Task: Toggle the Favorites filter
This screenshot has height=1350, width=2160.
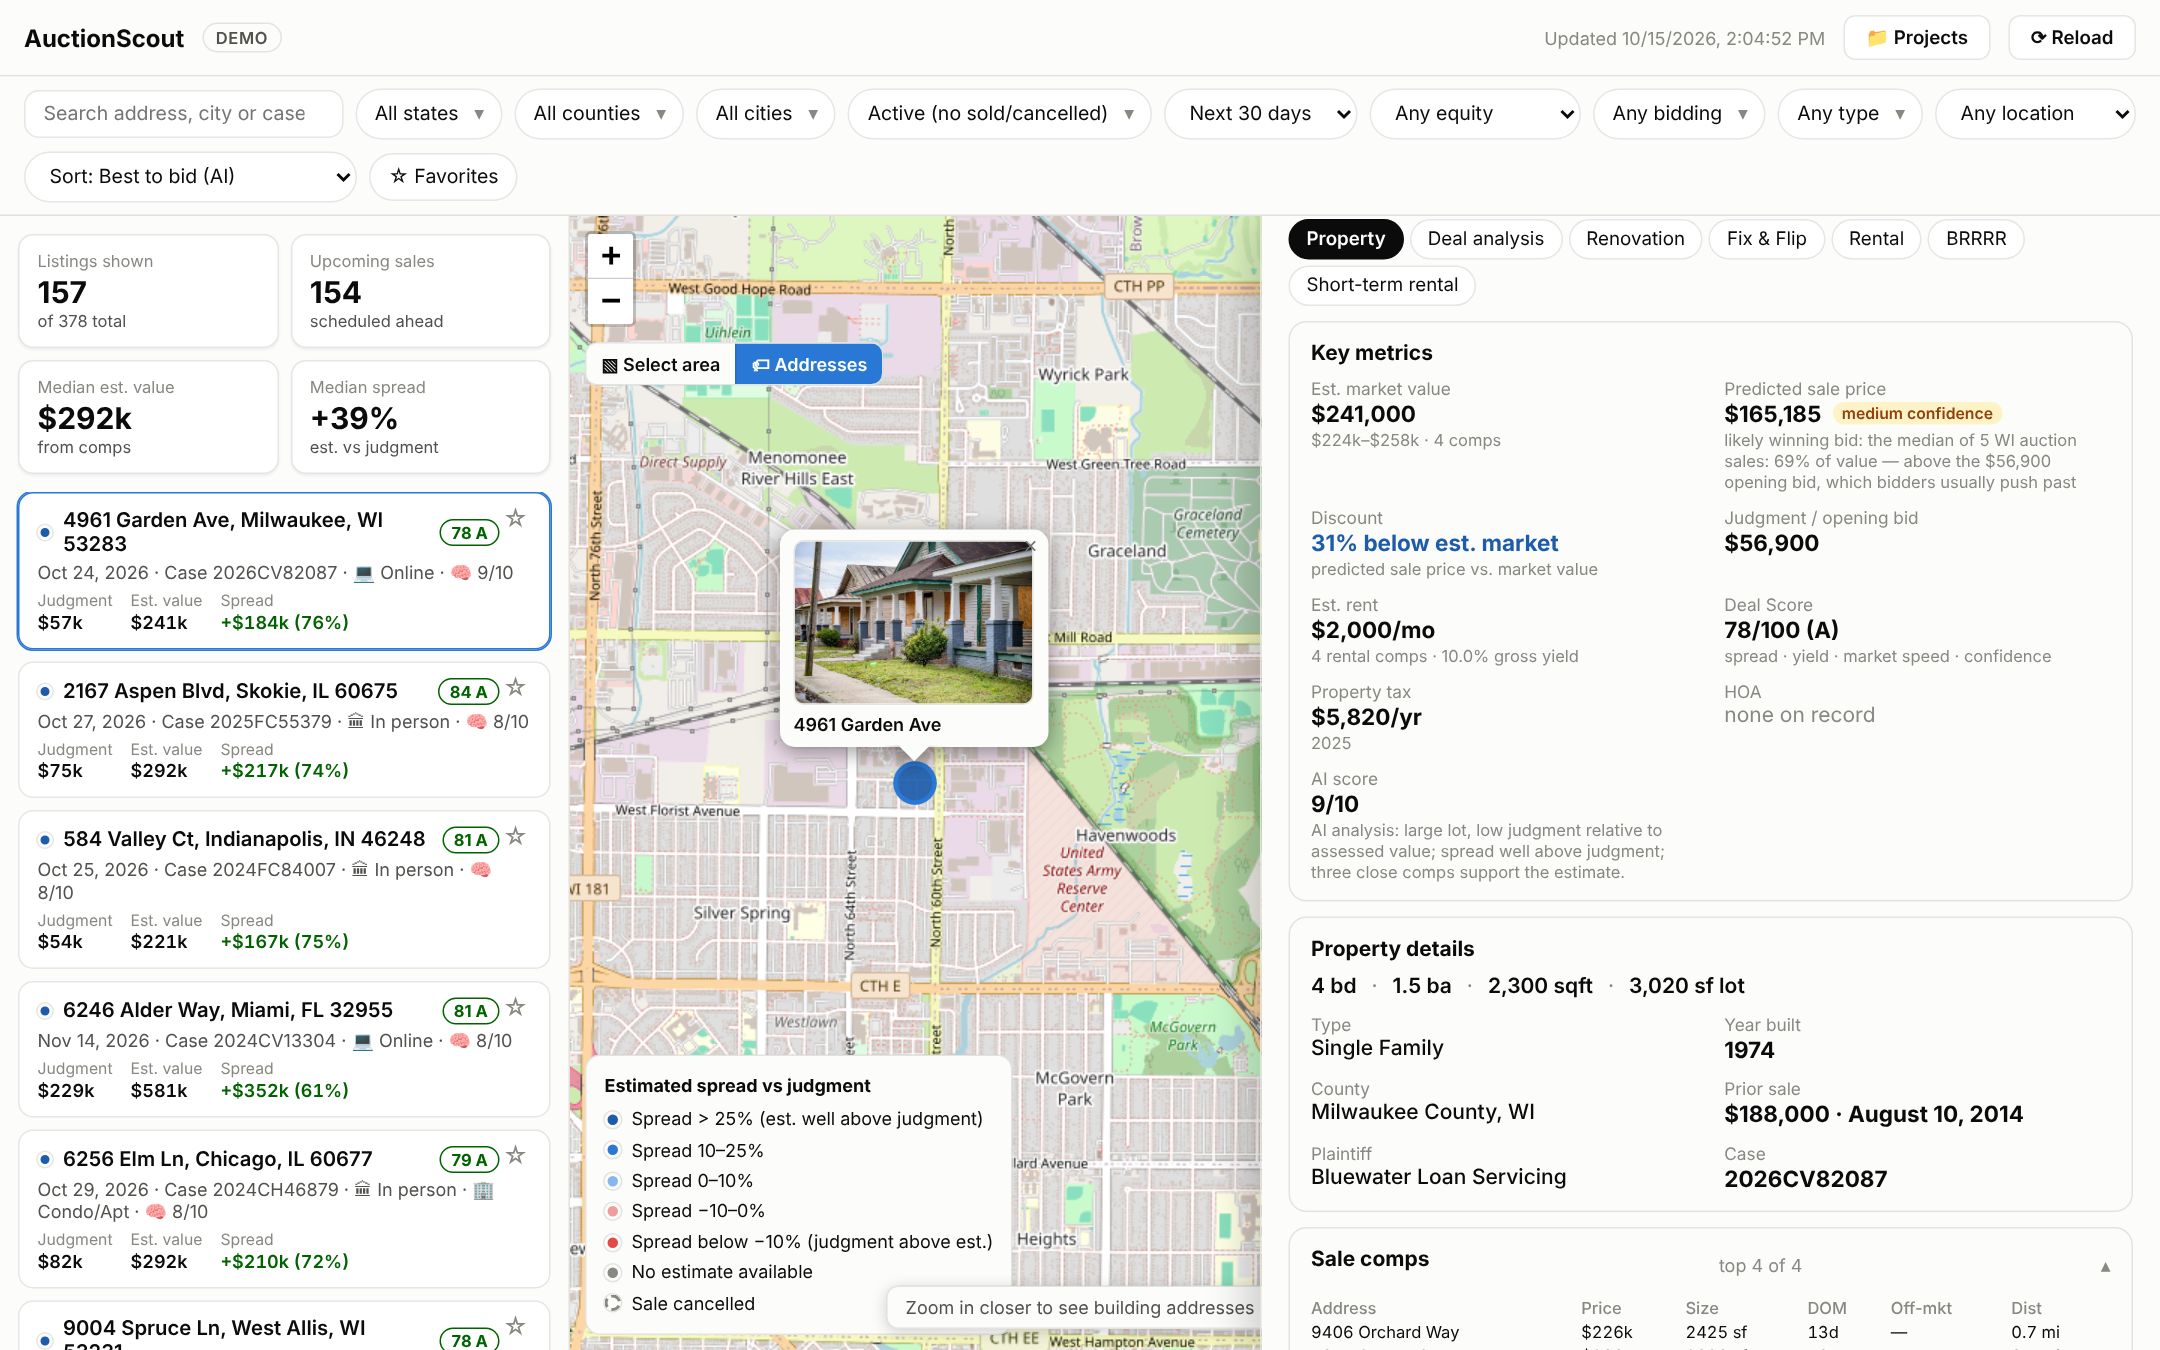Action: (443, 177)
